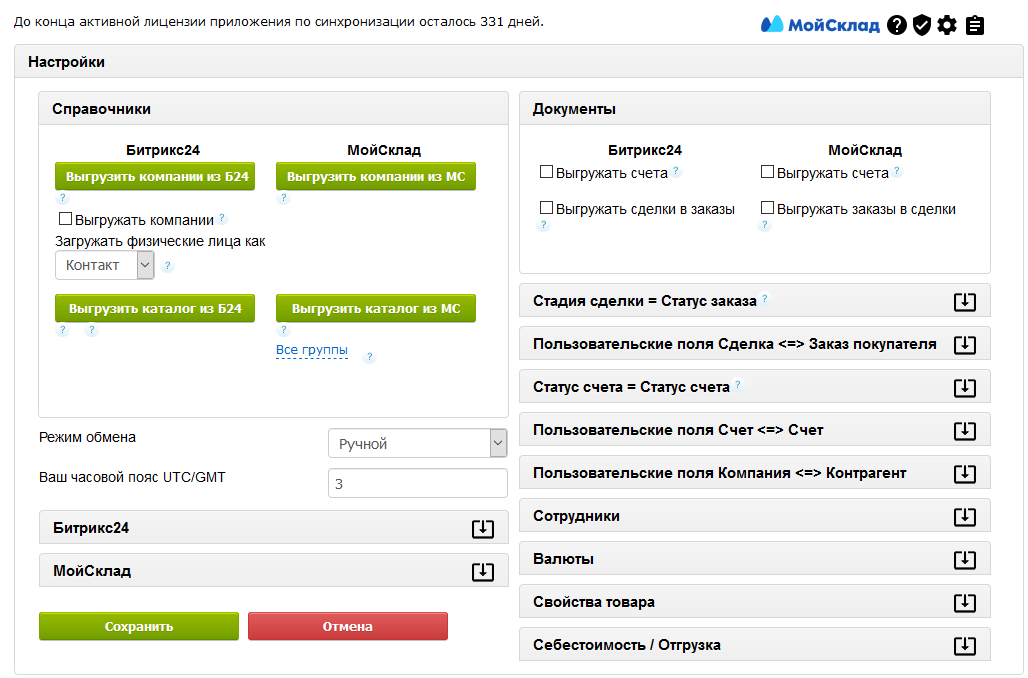Image resolution: width=1028 pixels, height=678 pixels.
Task: Click the МойСклад logo
Action: point(820,25)
